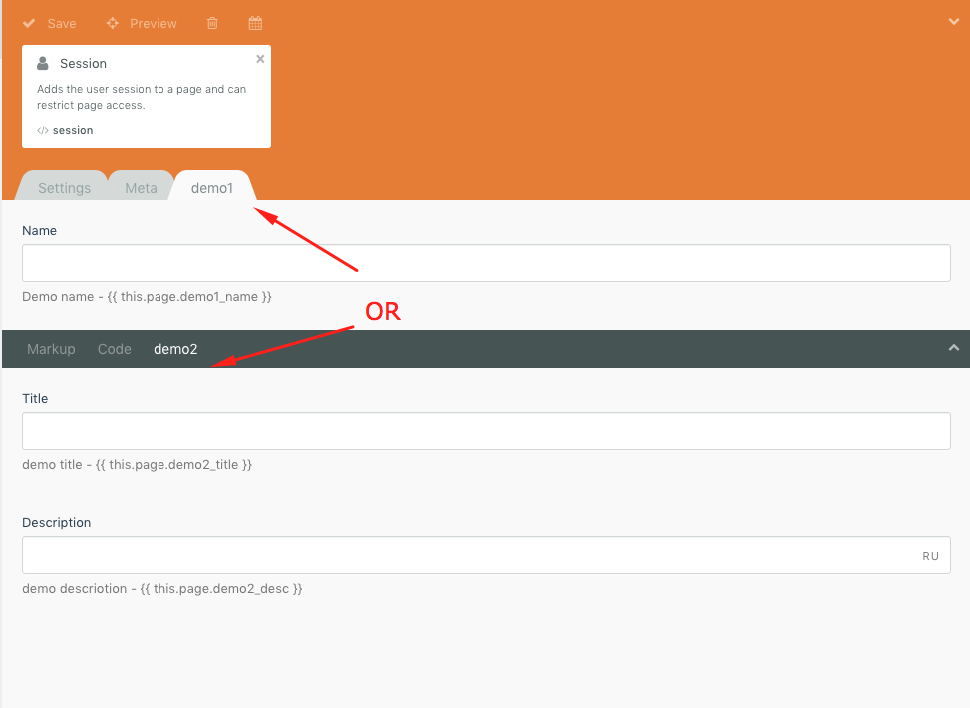Collapse the orange header with the chevron
The image size is (970, 708).
coord(954,22)
